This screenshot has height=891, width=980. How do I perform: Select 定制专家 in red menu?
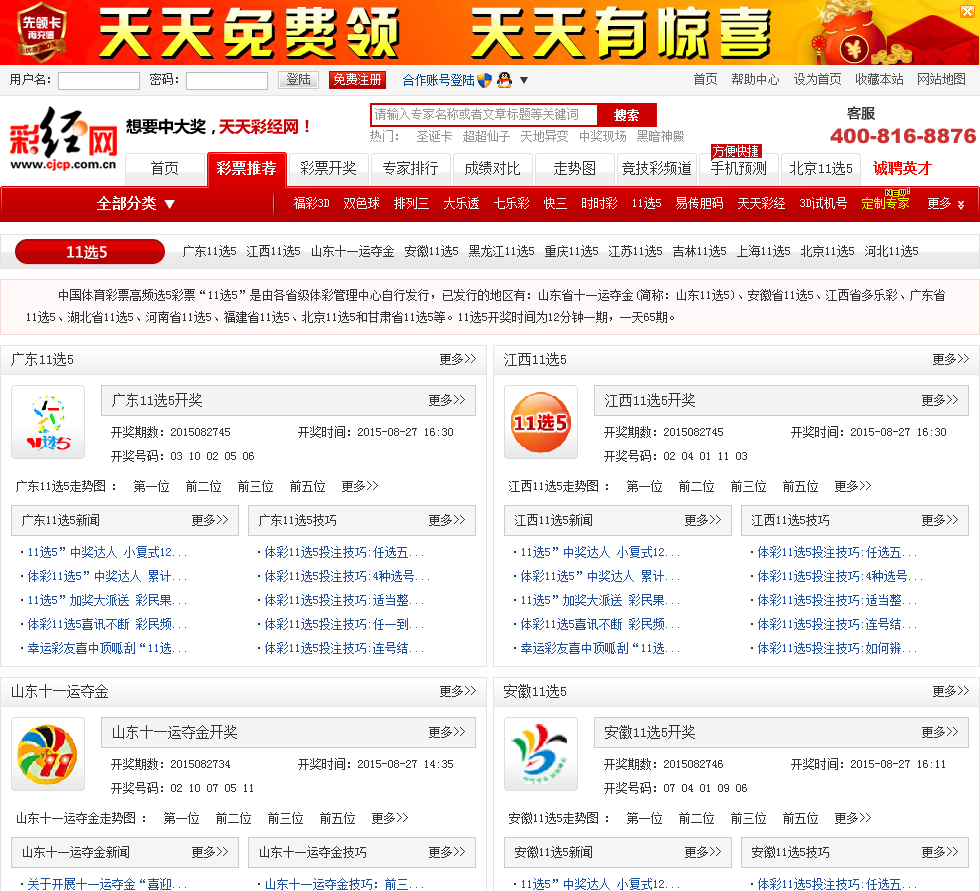click(885, 204)
